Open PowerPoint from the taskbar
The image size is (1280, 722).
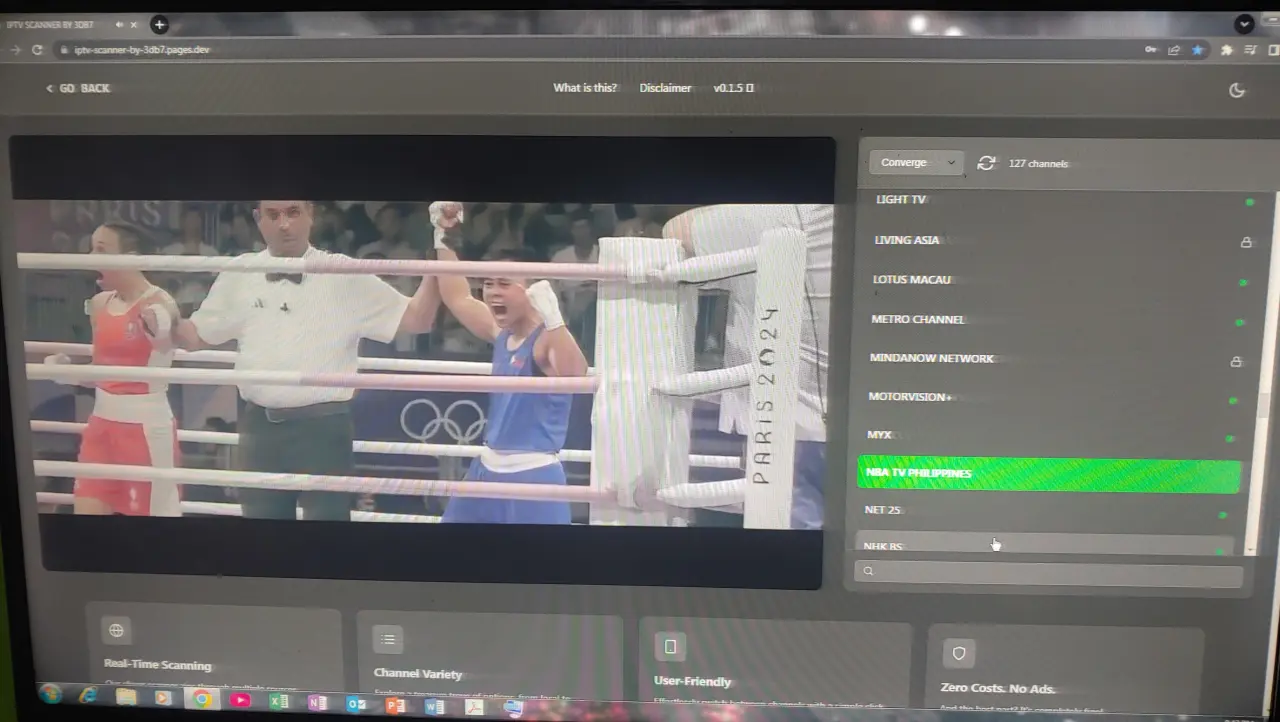(x=396, y=705)
